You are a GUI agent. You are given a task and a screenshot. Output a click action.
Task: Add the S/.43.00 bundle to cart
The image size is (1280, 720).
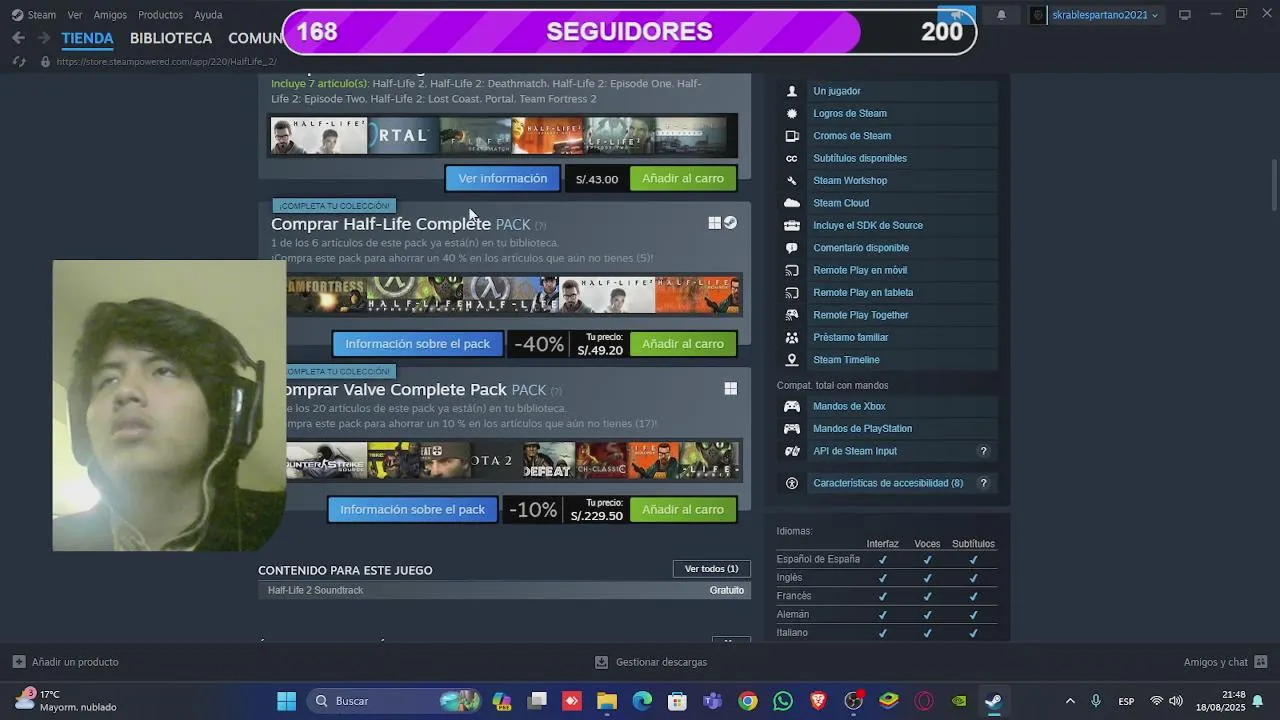683,178
